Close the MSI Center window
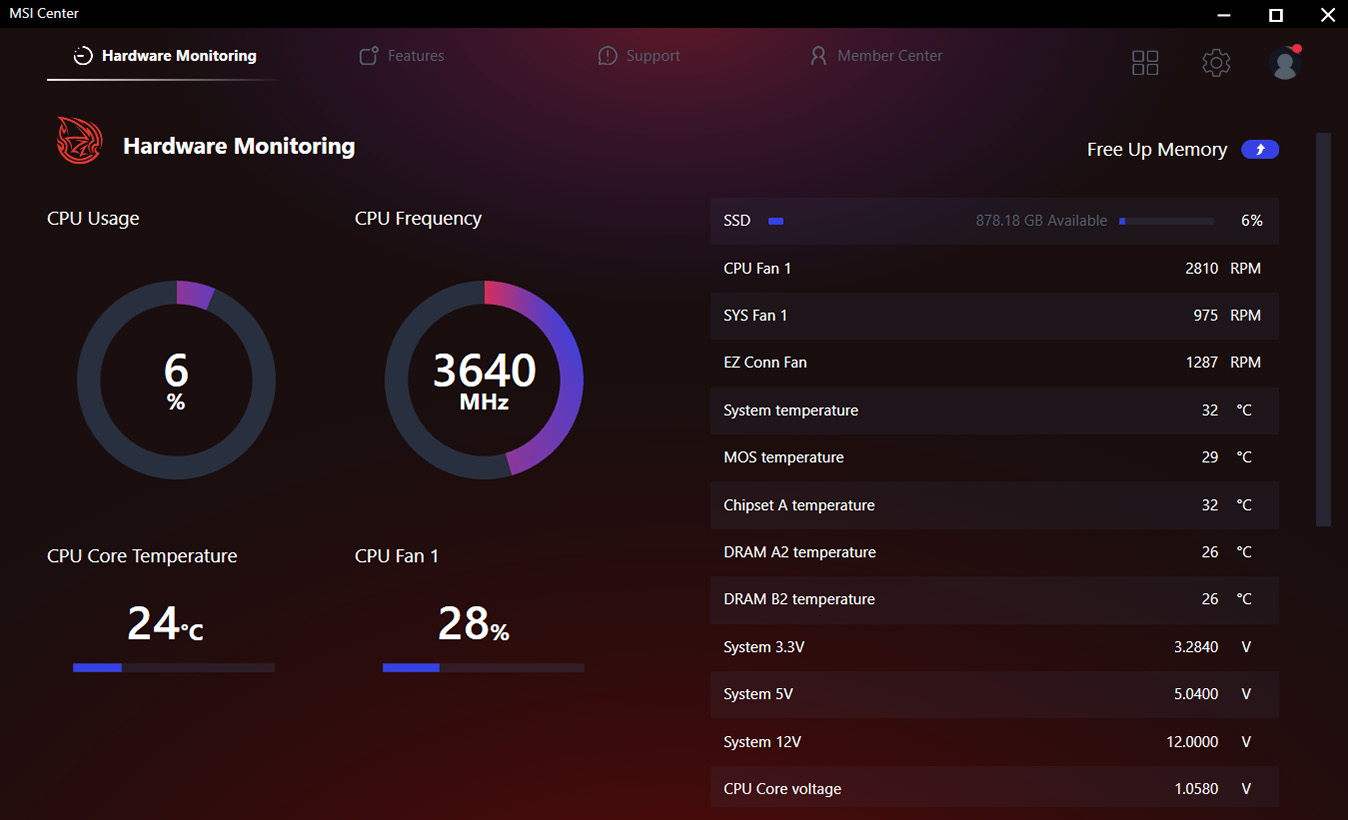The width and height of the screenshot is (1348, 820). pos(1327,14)
